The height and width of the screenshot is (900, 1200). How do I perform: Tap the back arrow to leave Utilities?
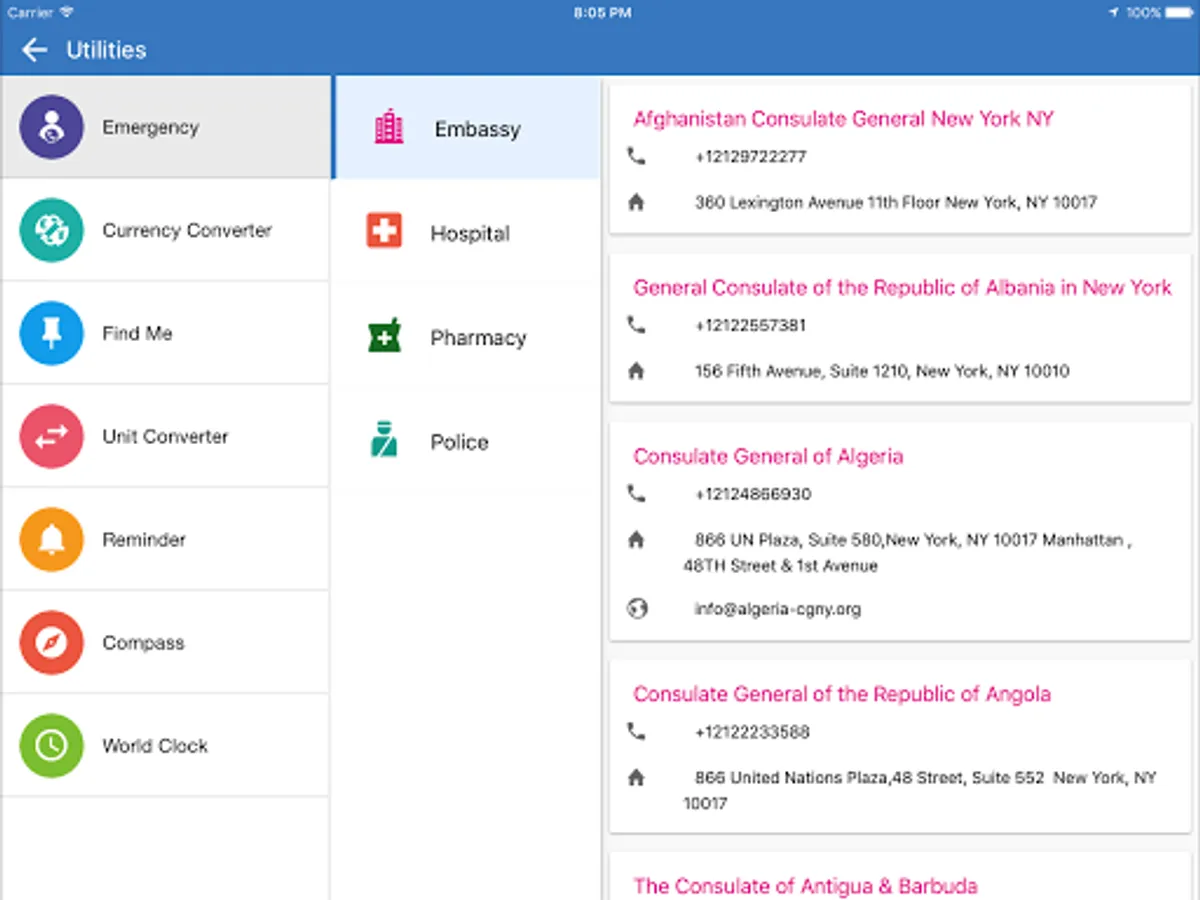(34, 49)
